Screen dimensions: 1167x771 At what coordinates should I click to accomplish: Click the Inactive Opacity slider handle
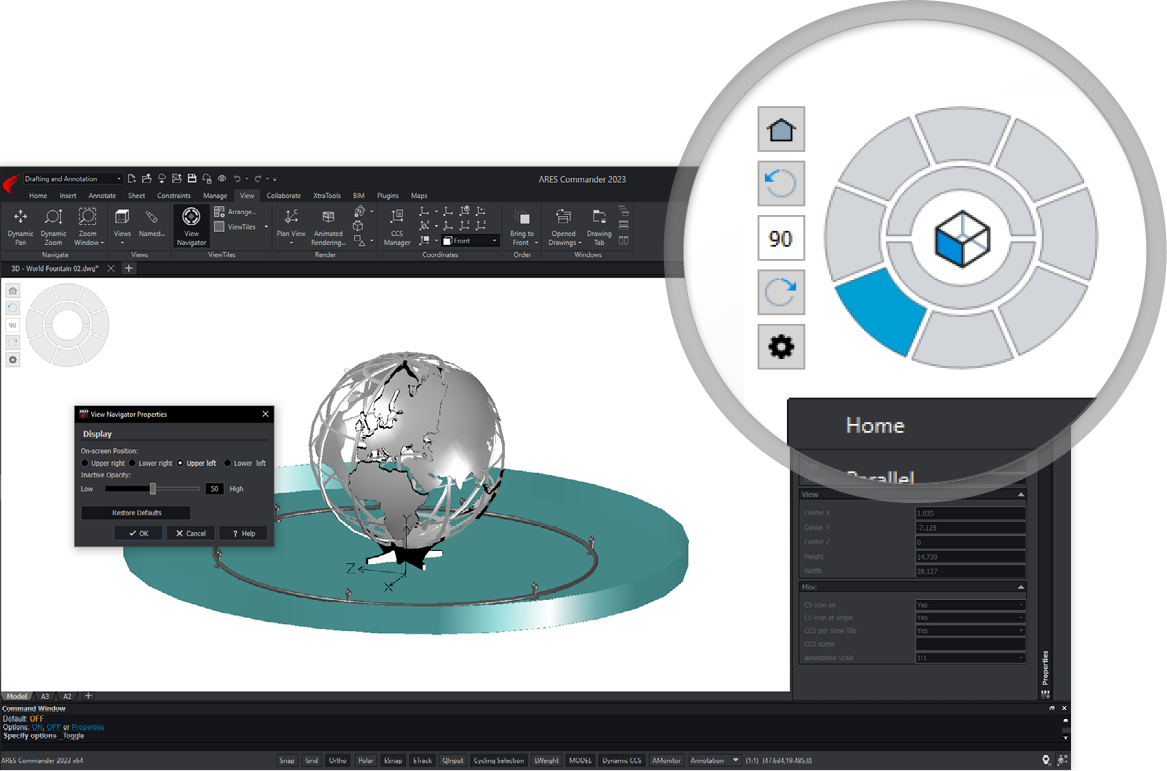click(x=153, y=489)
